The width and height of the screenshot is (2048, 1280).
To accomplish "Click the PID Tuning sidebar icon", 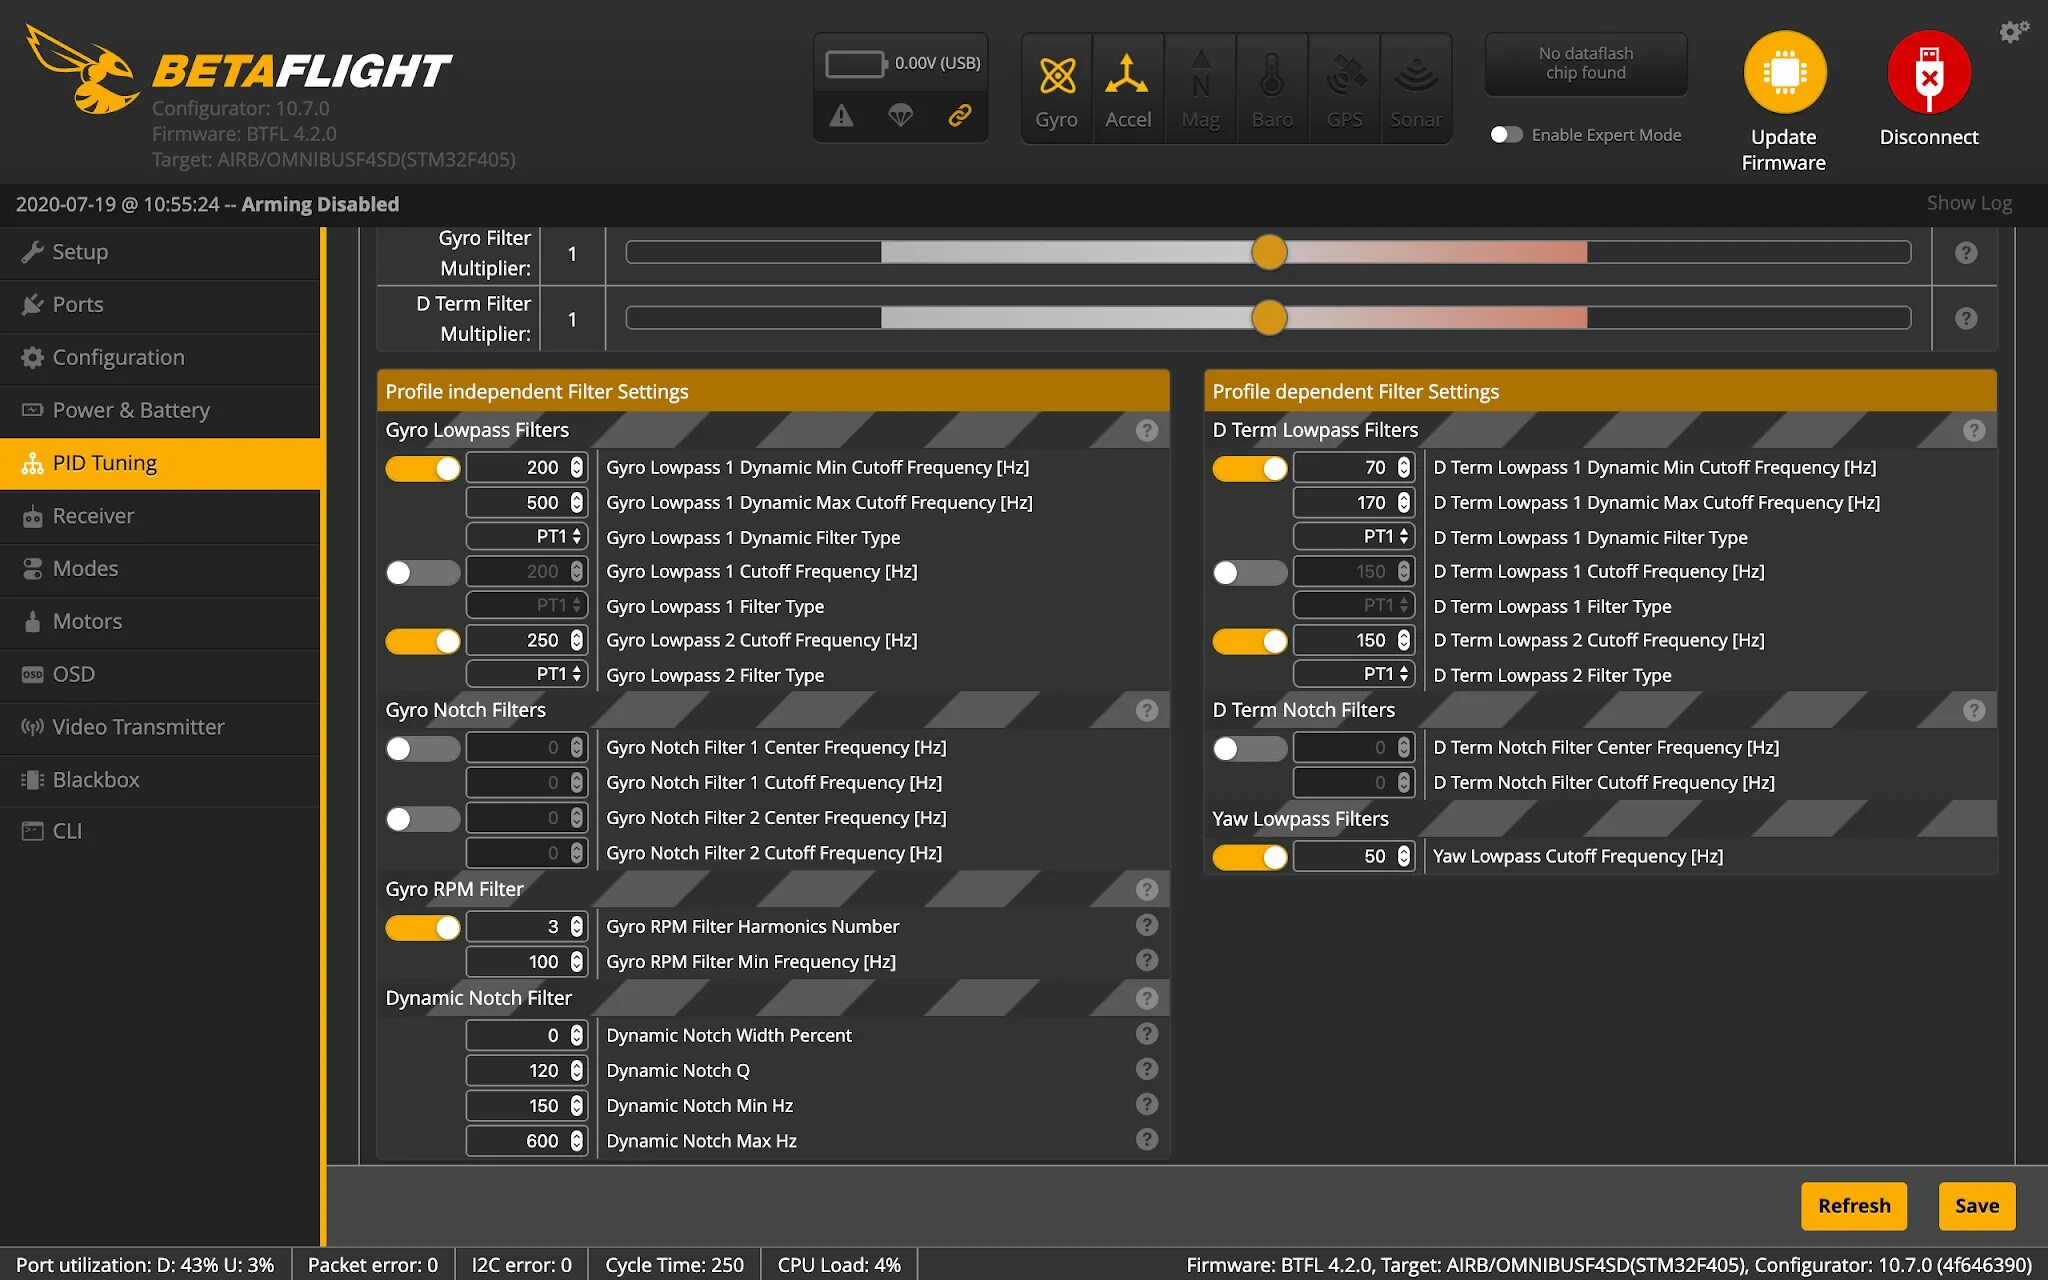I will [32, 462].
